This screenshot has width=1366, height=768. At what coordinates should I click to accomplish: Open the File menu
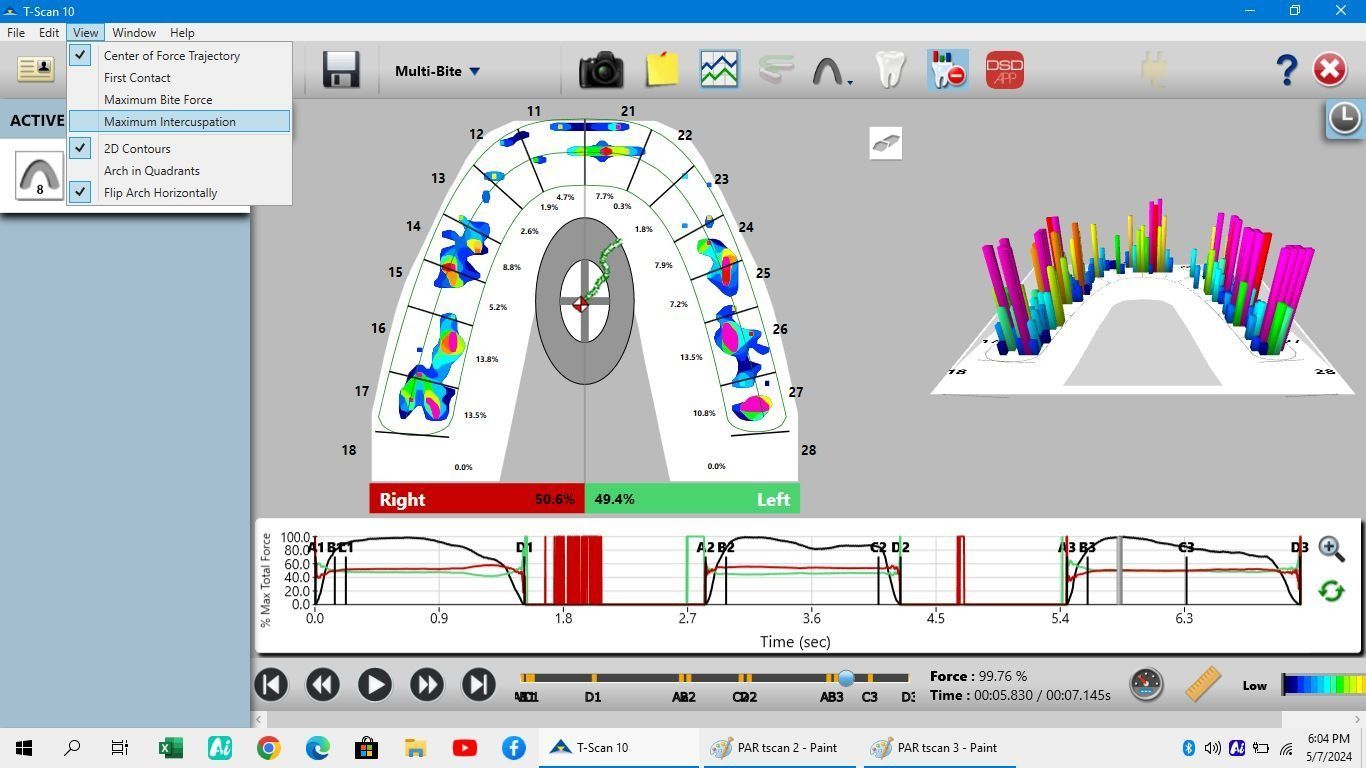[16, 33]
